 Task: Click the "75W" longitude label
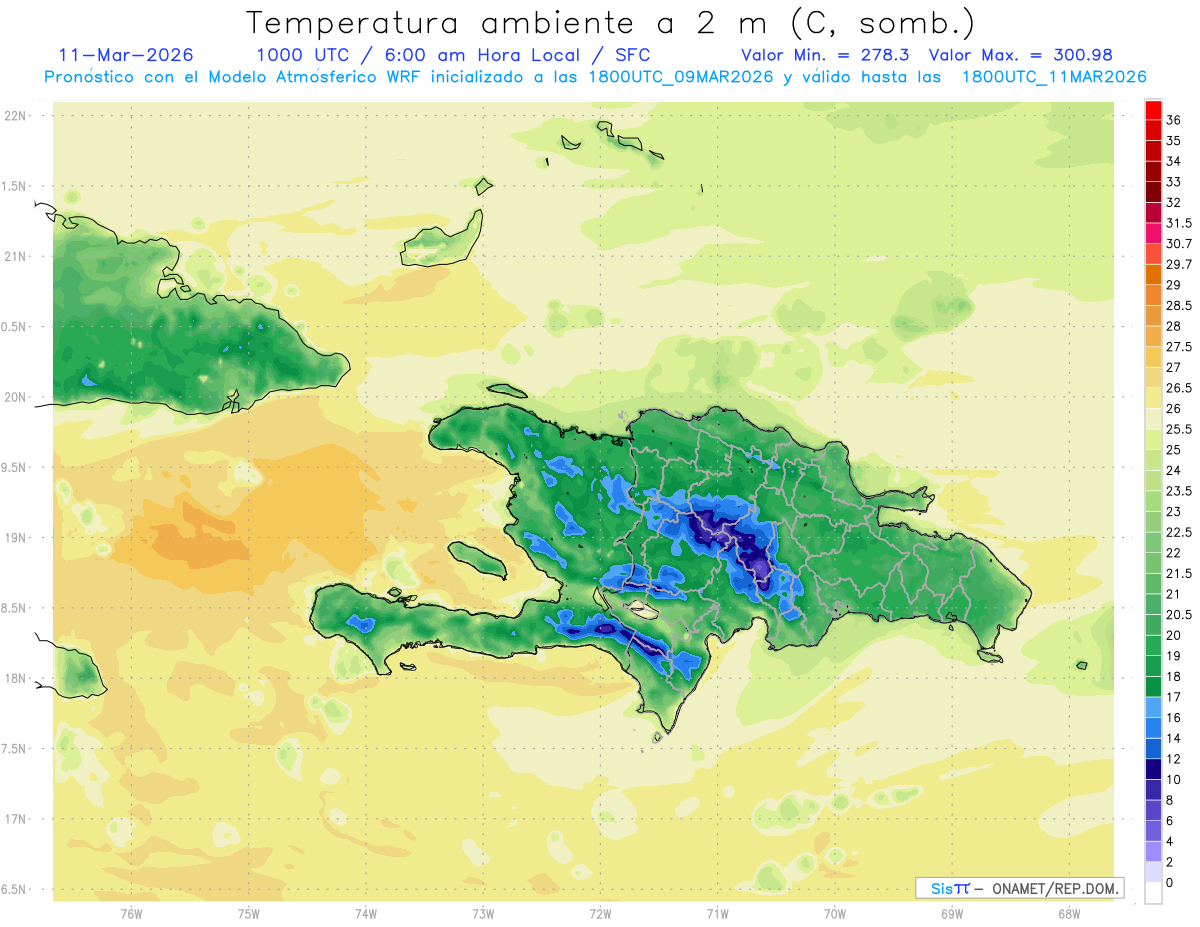(x=248, y=914)
